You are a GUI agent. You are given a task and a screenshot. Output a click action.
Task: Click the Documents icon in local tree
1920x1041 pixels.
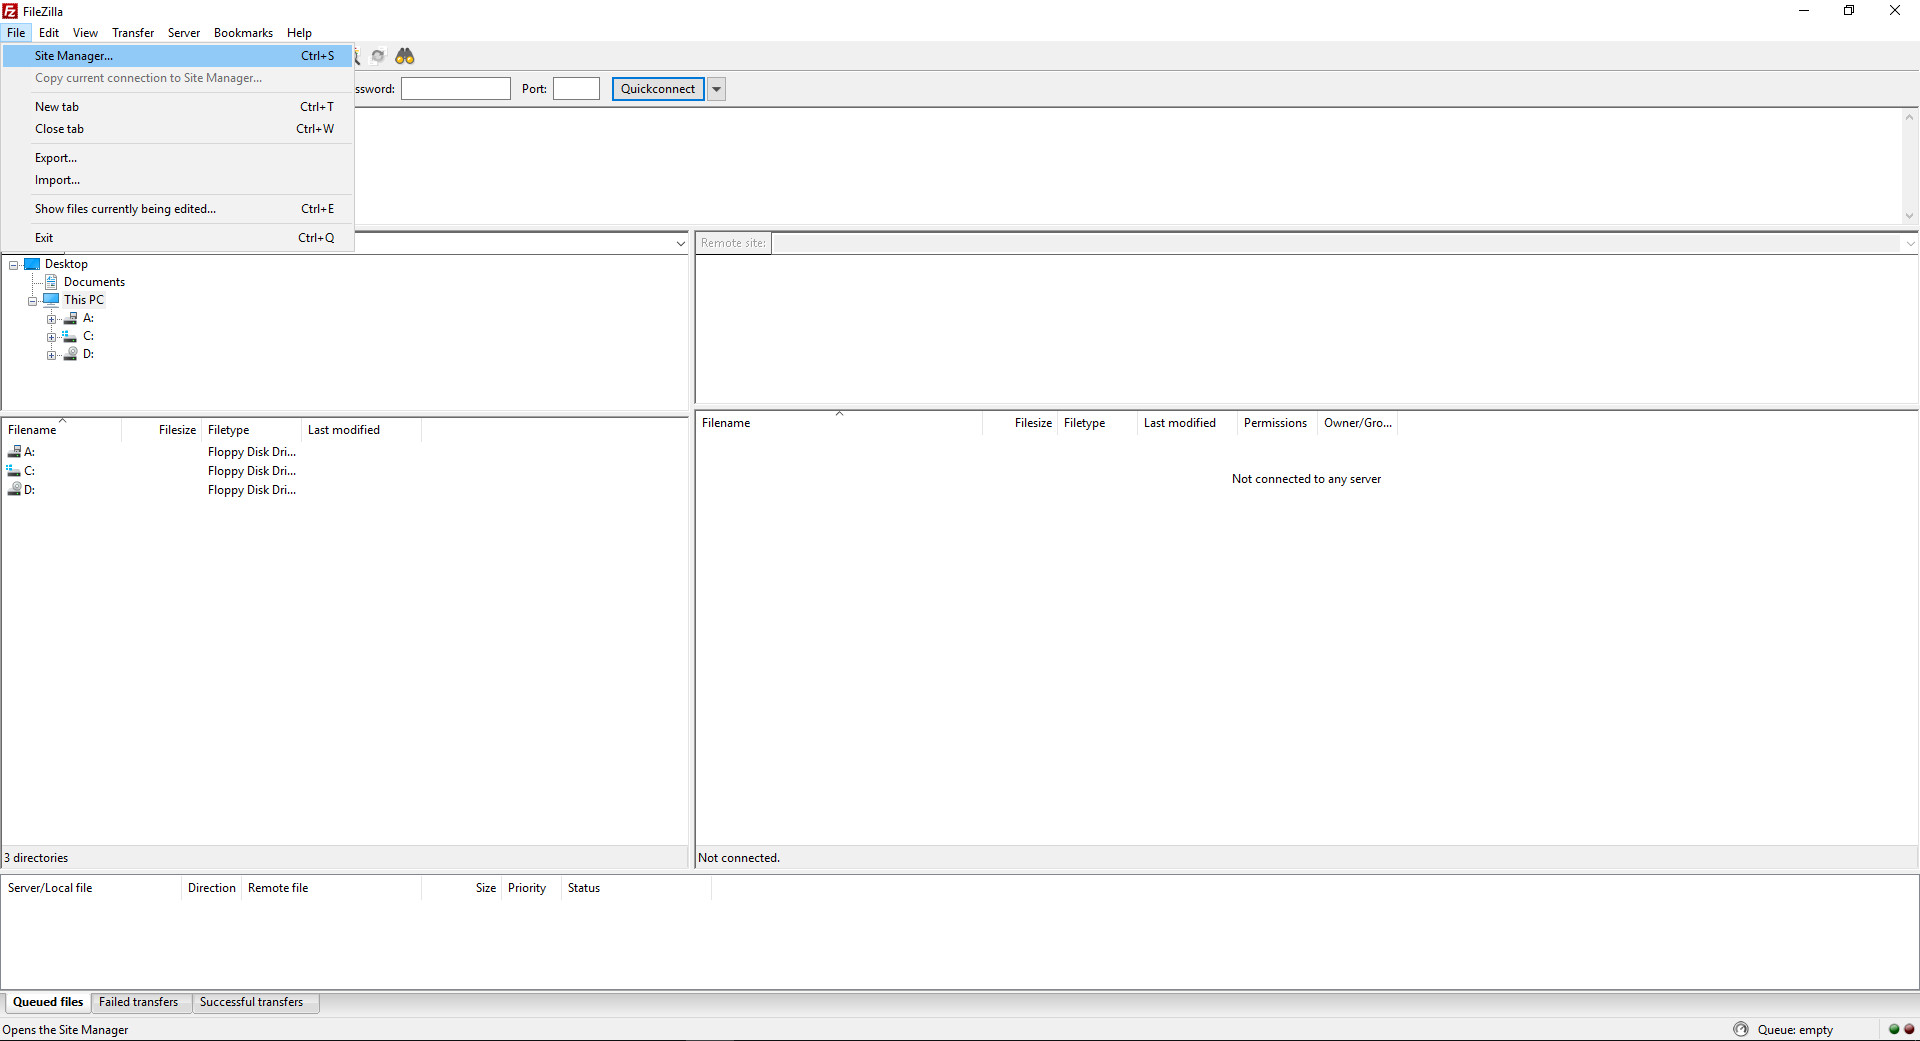point(51,282)
